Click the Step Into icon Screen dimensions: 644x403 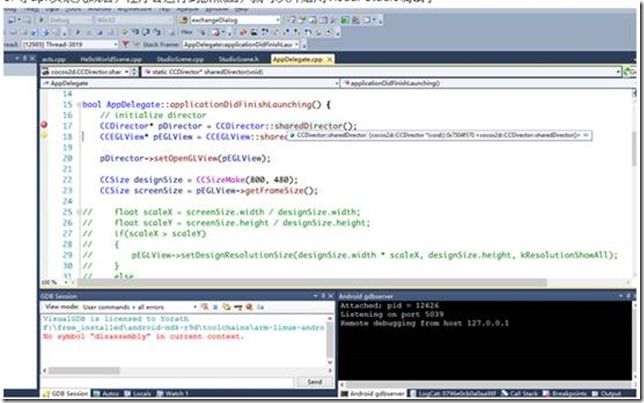click(135, 32)
